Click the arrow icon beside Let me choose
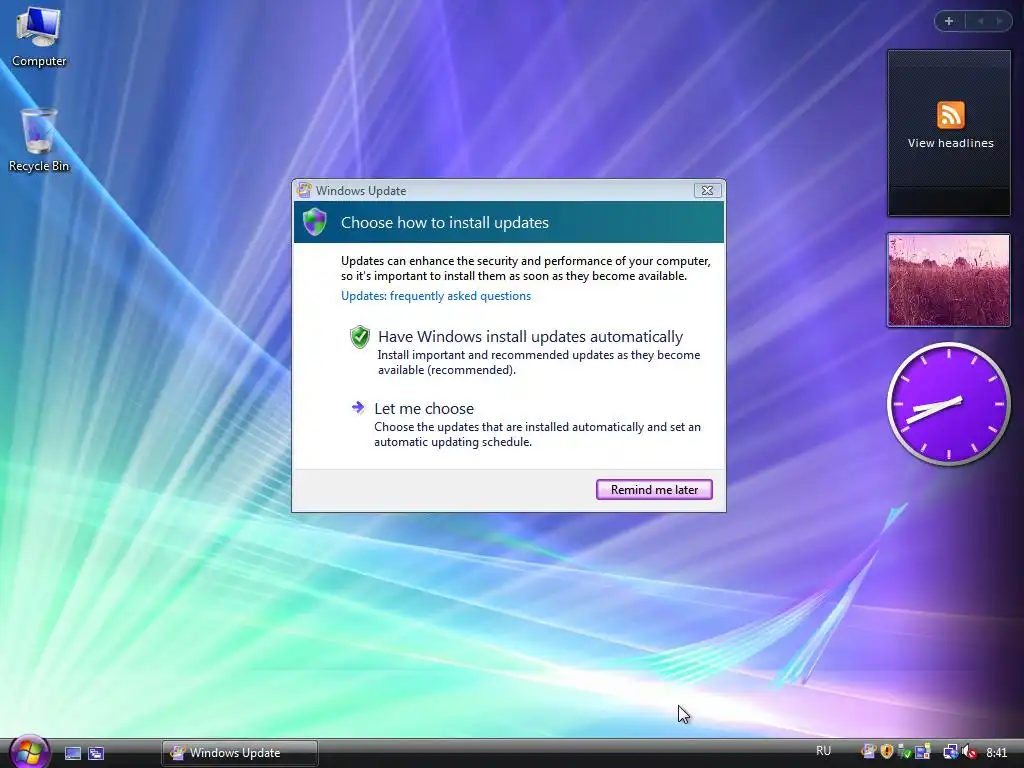Screen dimensions: 1024x768 point(357,408)
